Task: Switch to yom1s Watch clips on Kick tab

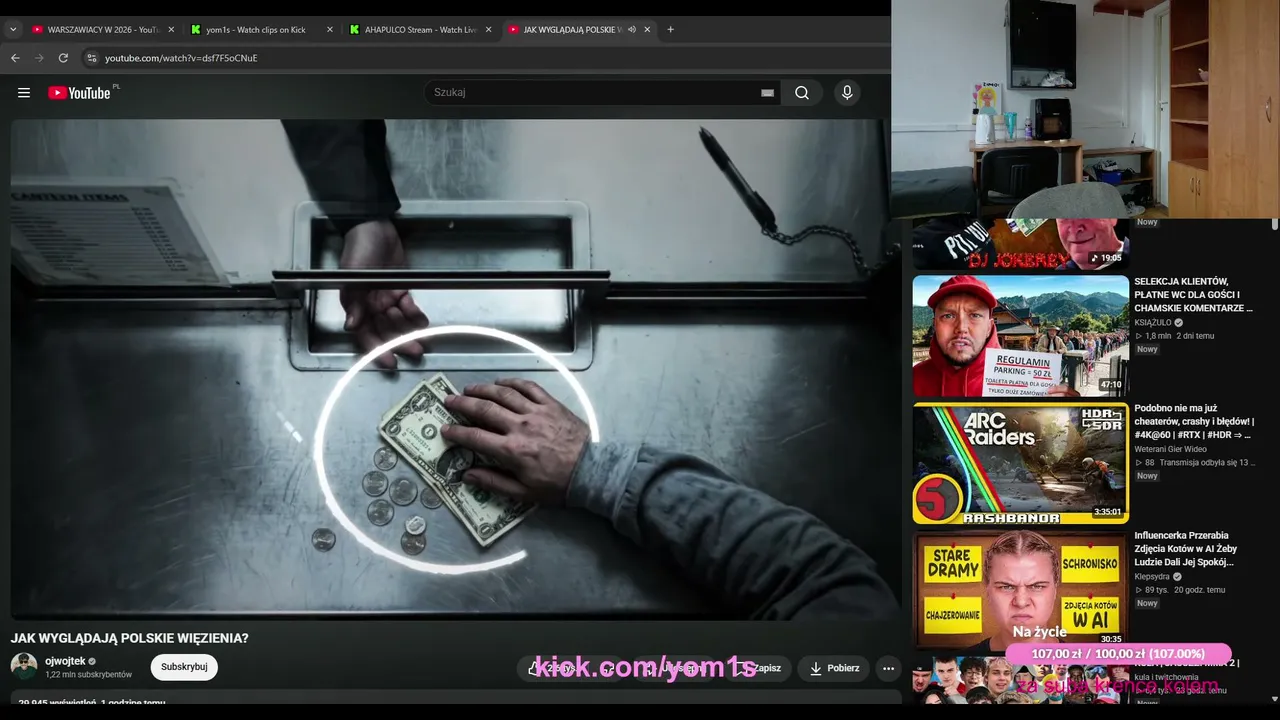Action: 260,29
